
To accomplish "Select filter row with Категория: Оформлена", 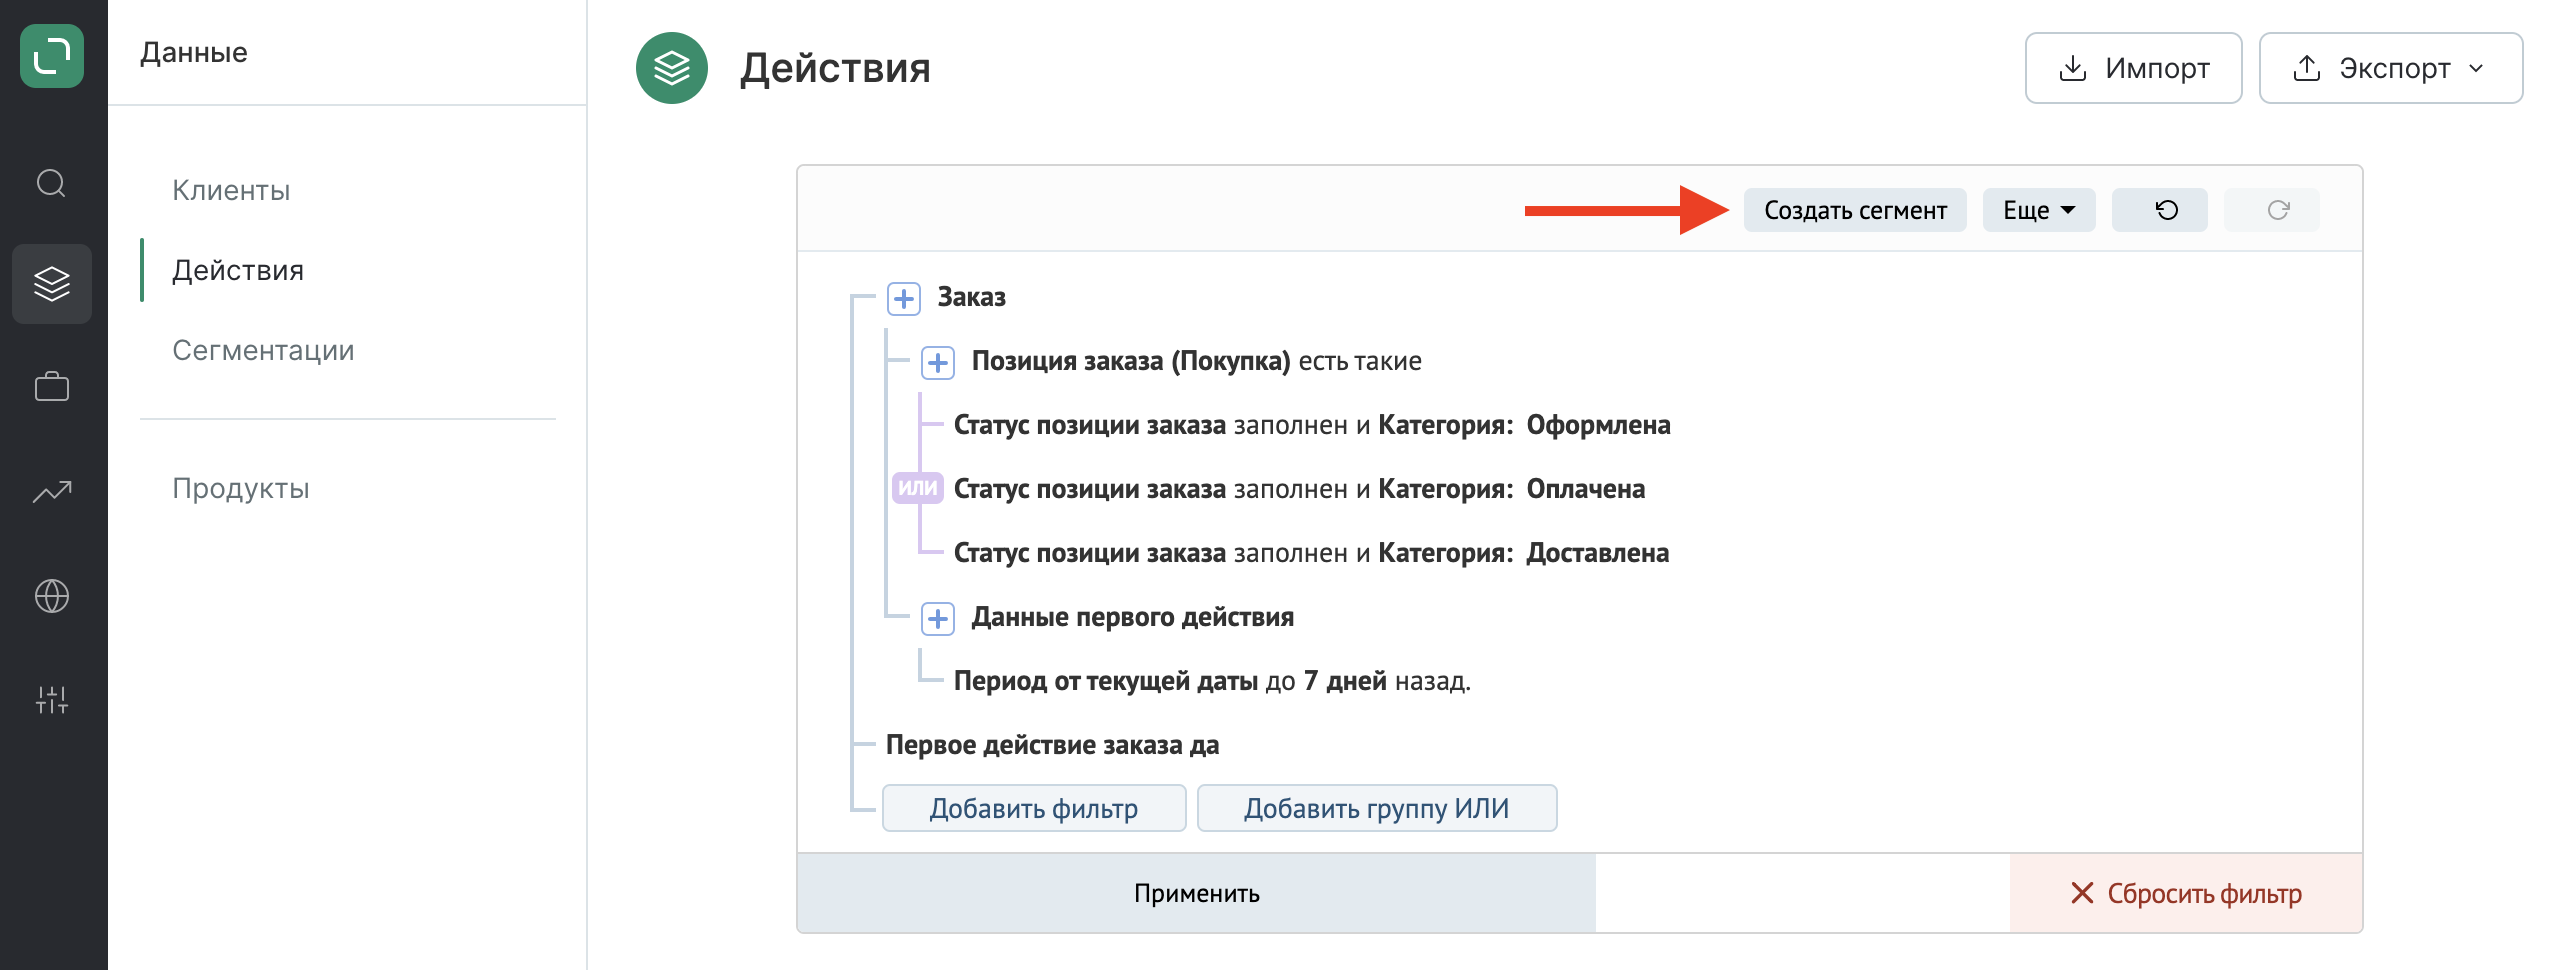I will click(1311, 425).
